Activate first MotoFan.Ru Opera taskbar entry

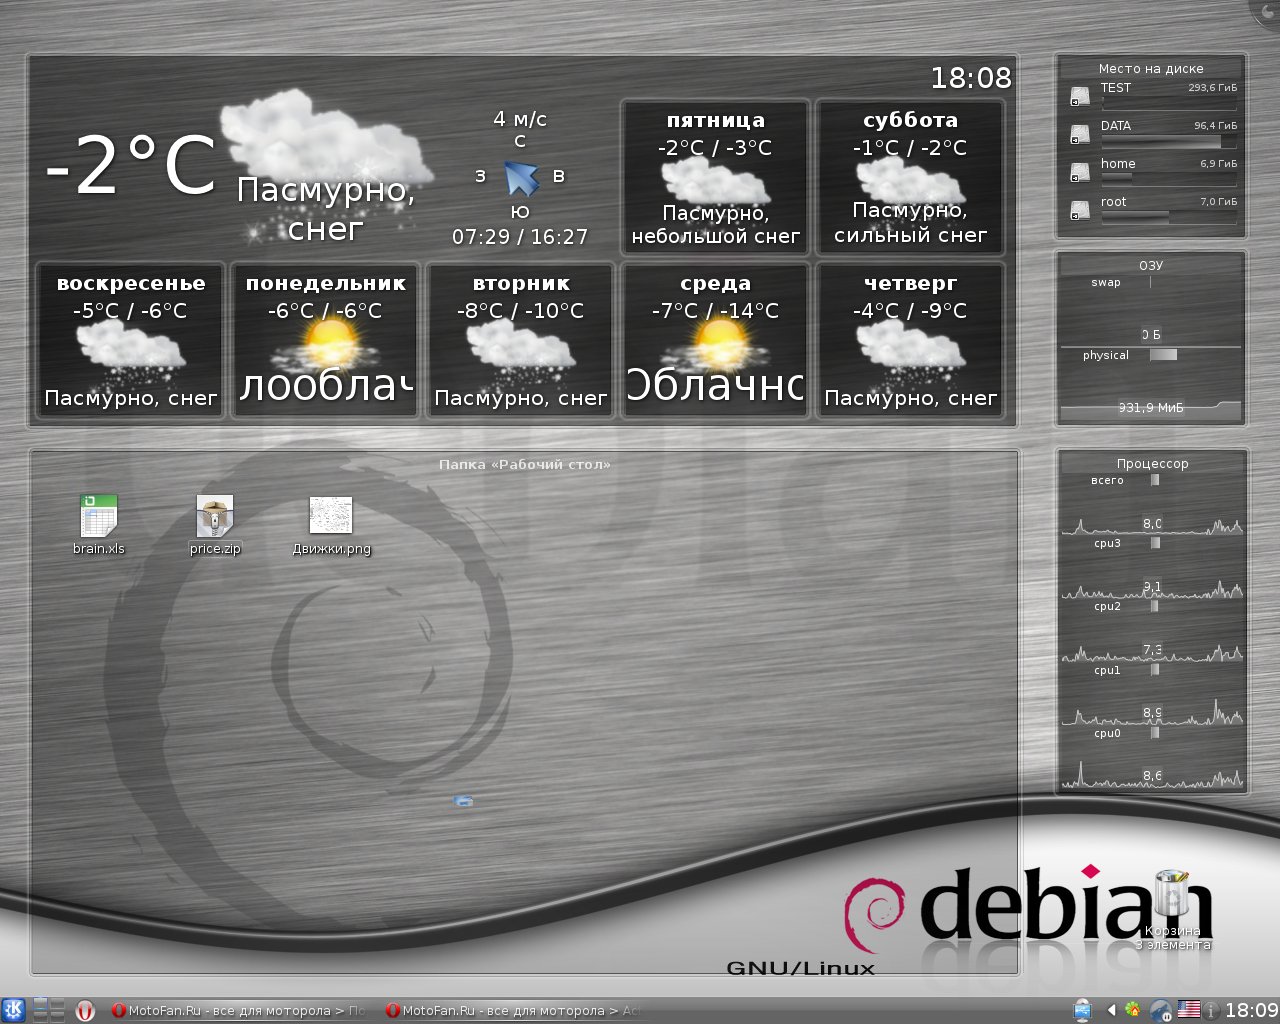pos(239,1010)
